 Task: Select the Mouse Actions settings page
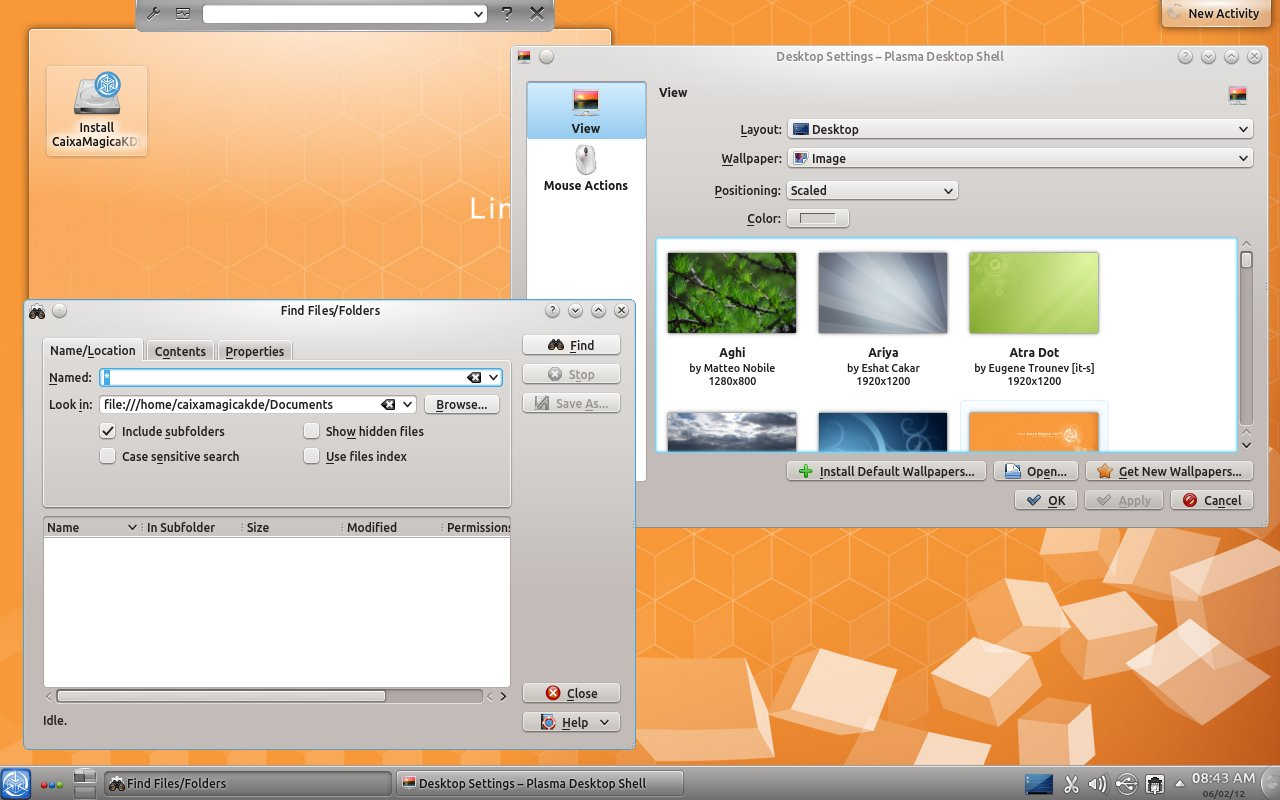coord(586,168)
